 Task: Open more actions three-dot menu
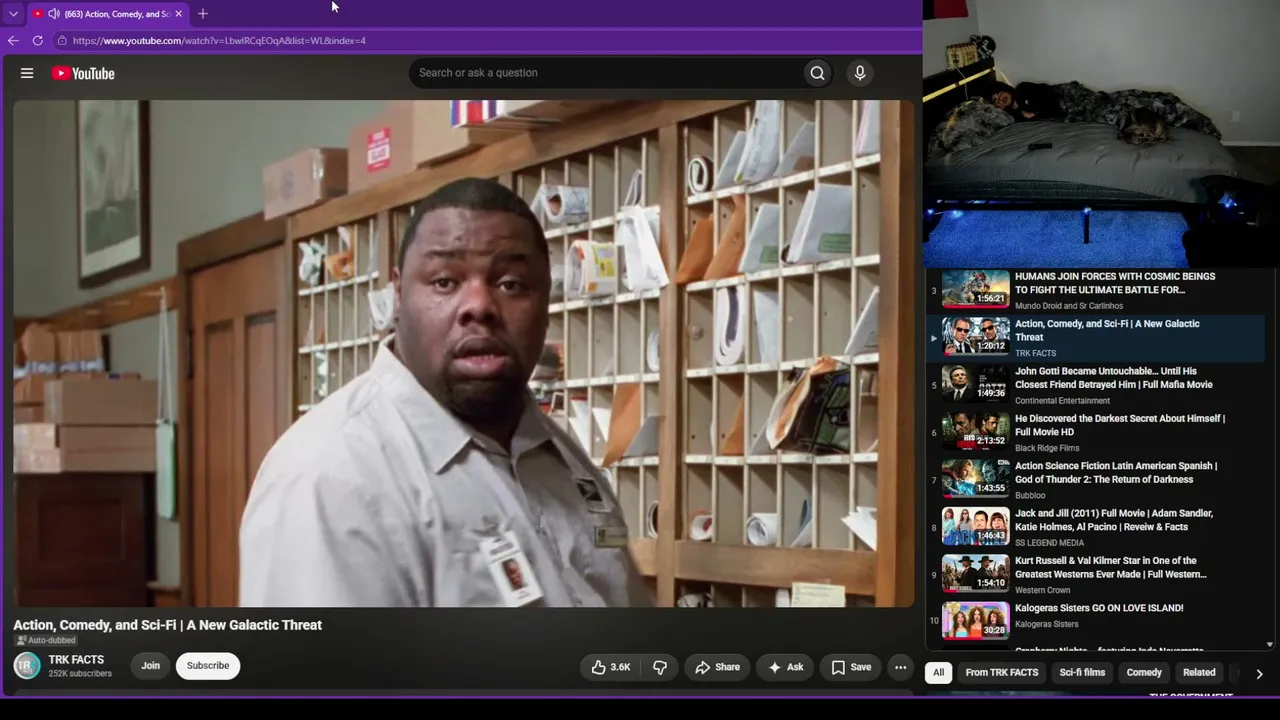click(900, 667)
